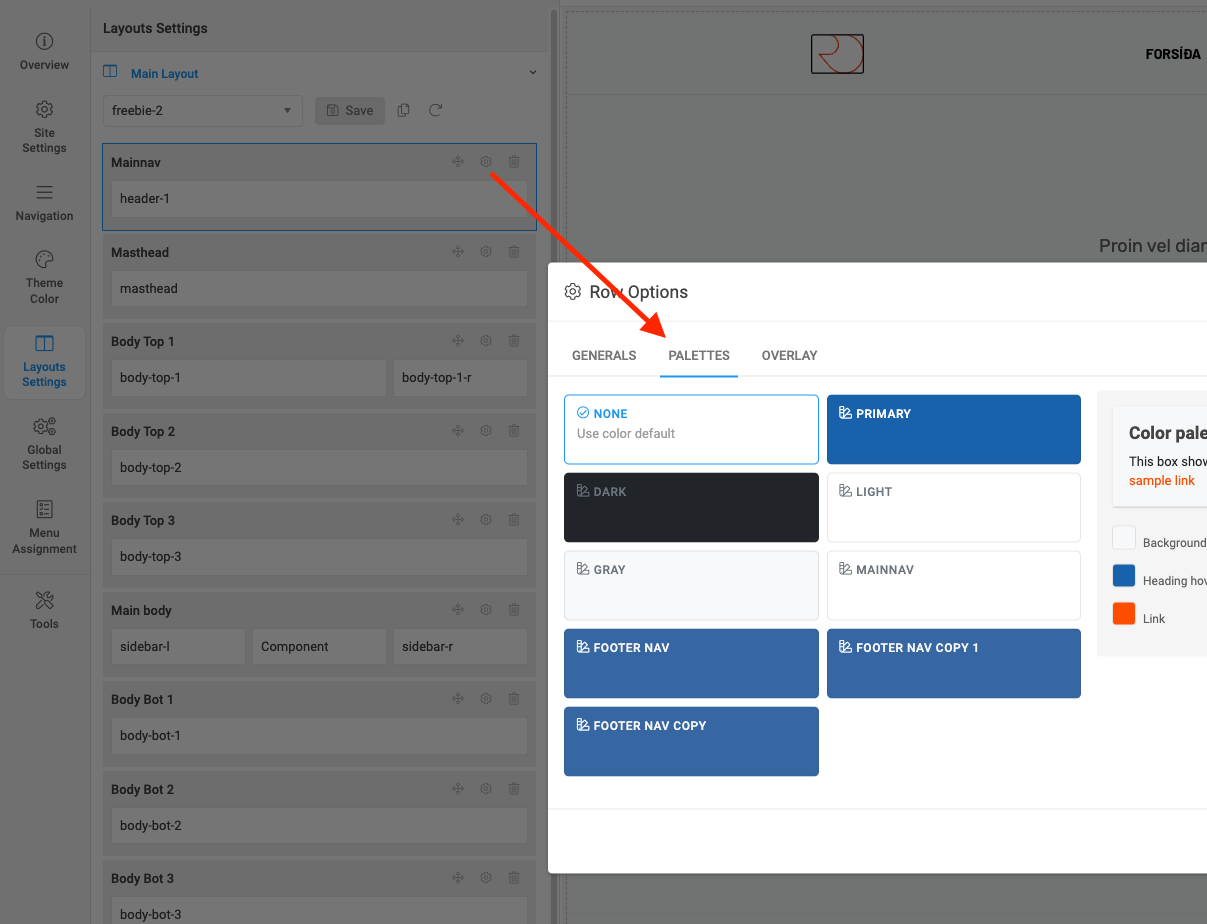Select the FOOTER NAV palette
This screenshot has height=924, width=1207.
tap(691, 663)
